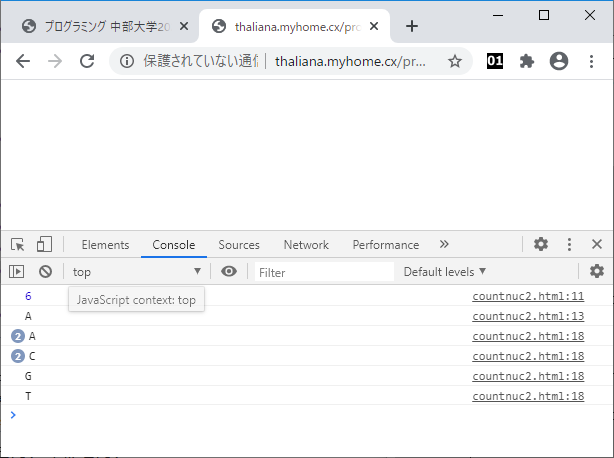Image resolution: width=614 pixels, height=458 pixels.
Task: Expand the more tabs chevron
Action: tap(444, 244)
